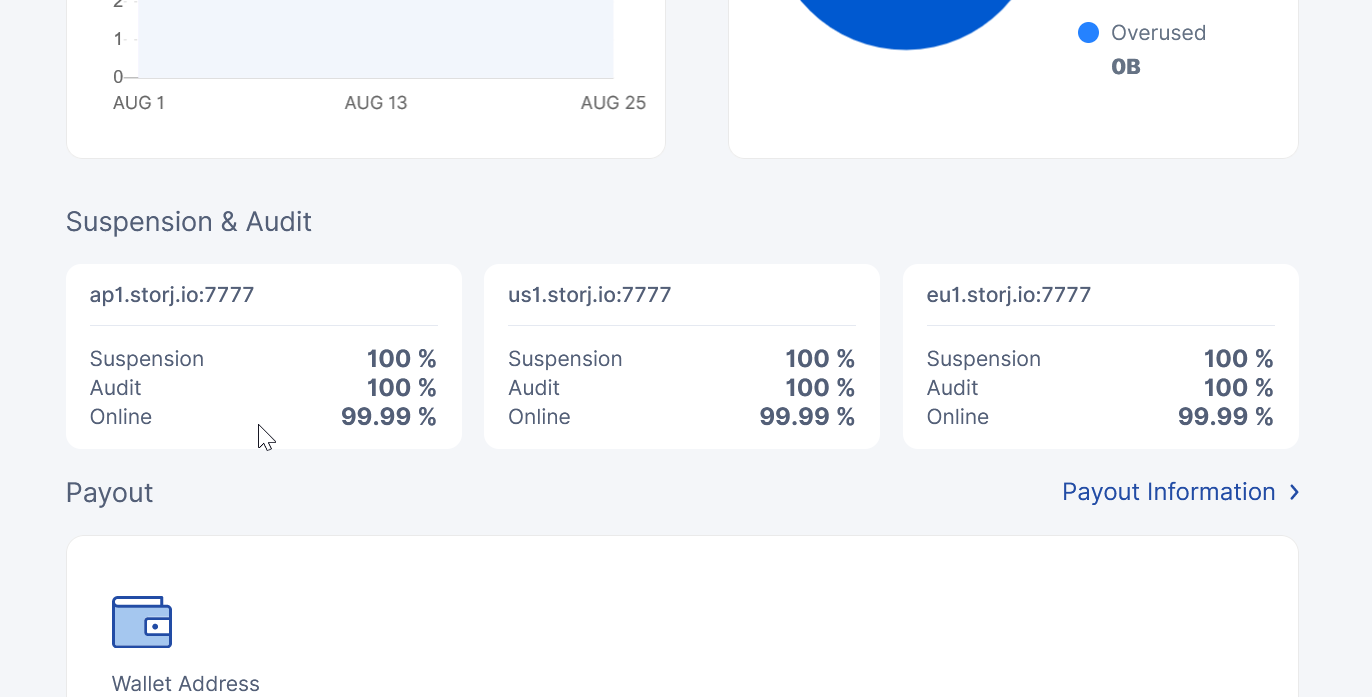Click the Overused legend label
The image size is (1372, 697).
[1158, 33]
